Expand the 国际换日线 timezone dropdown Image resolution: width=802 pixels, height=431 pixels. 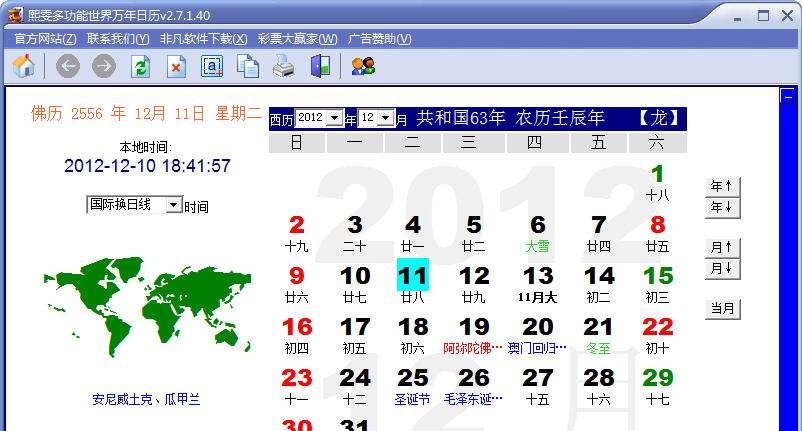pos(173,205)
